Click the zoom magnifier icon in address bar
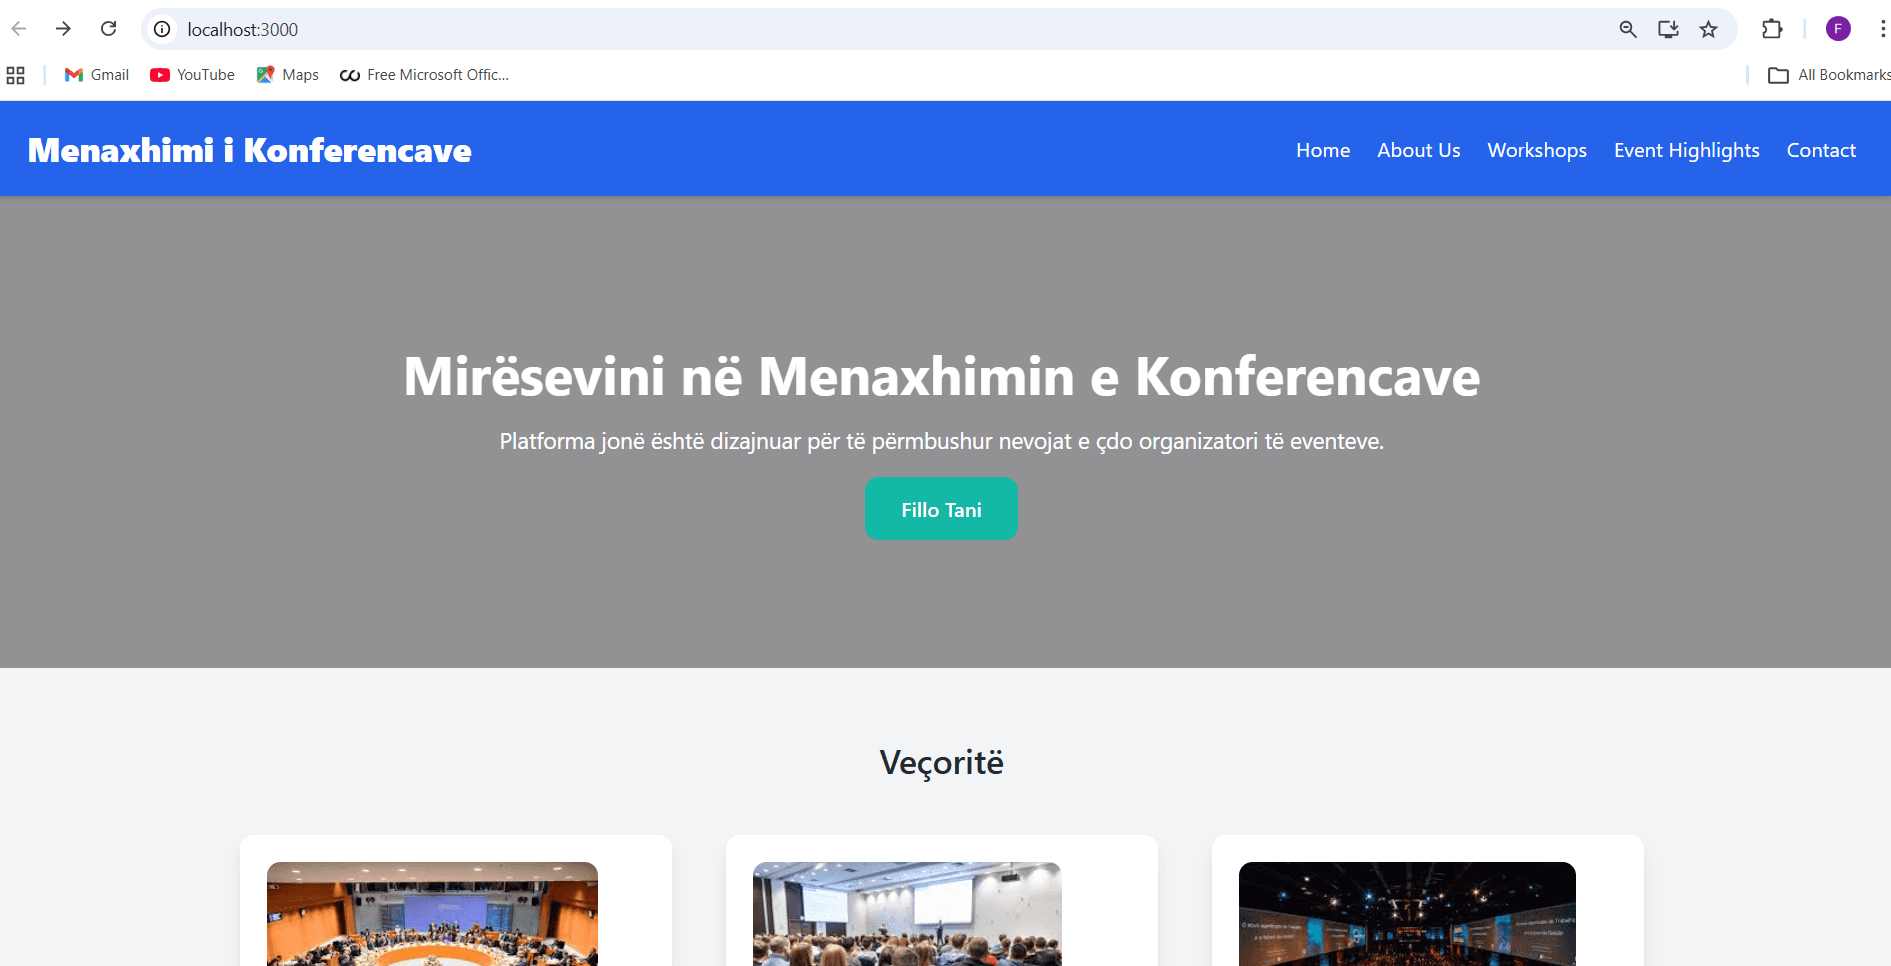 tap(1627, 29)
